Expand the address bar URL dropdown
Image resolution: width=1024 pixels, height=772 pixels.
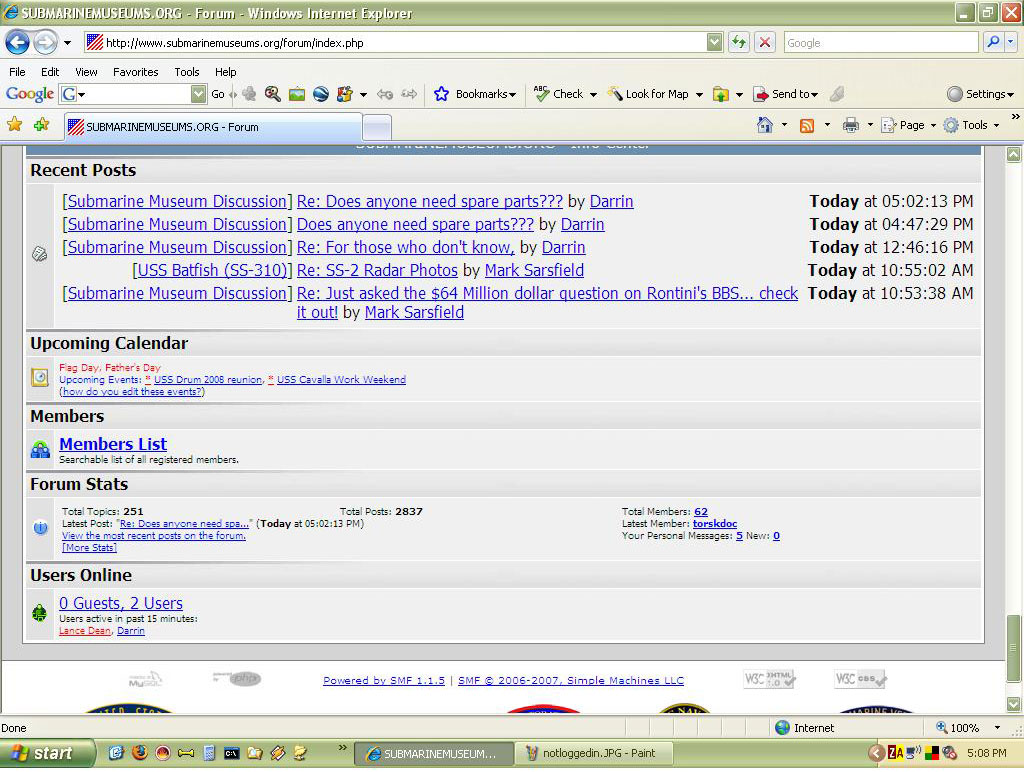point(714,42)
